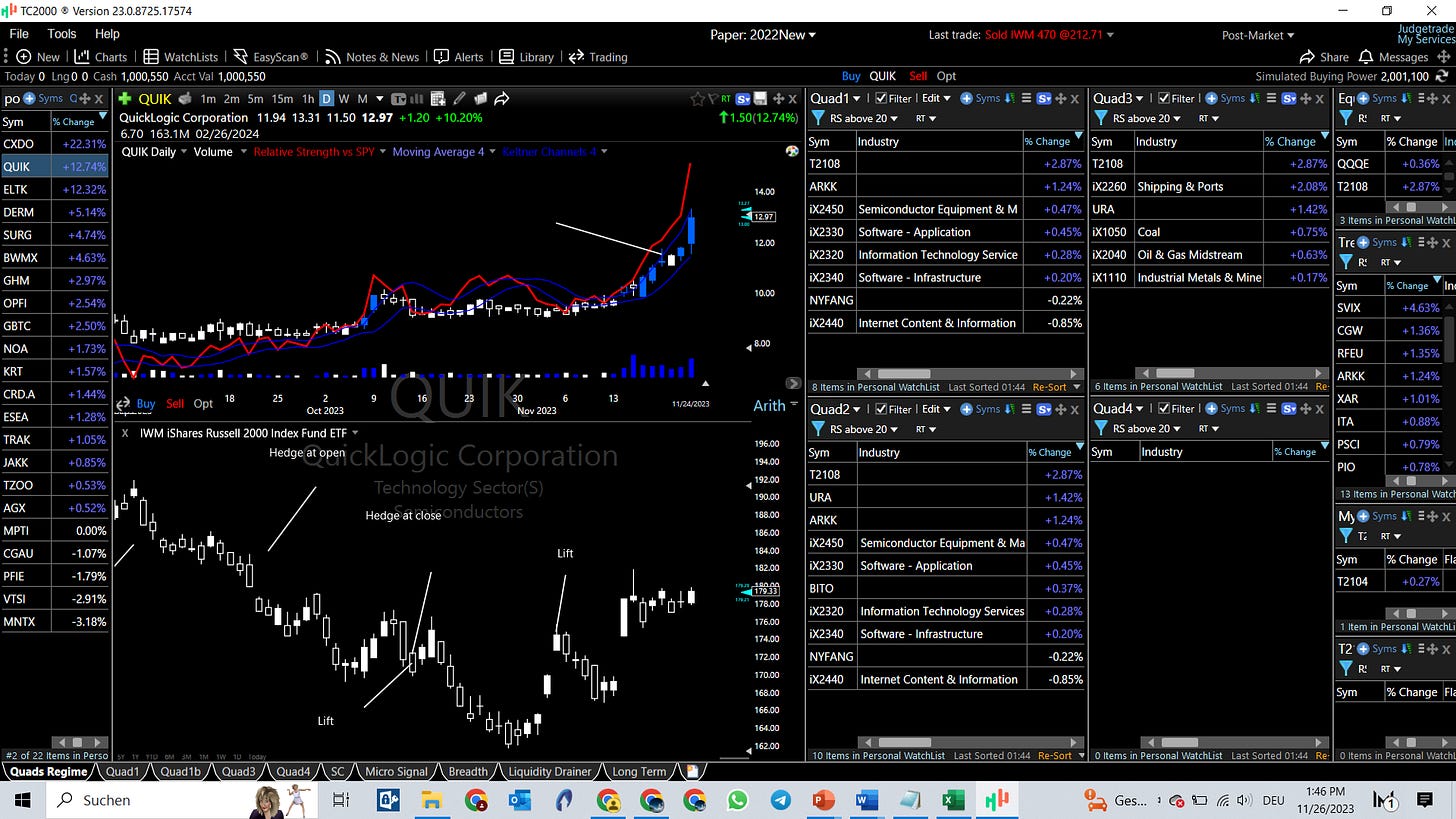1456x819 pixels.
Task: Click the Quad3 blue funnel filter icon
Action: [x=1100, y=118]
